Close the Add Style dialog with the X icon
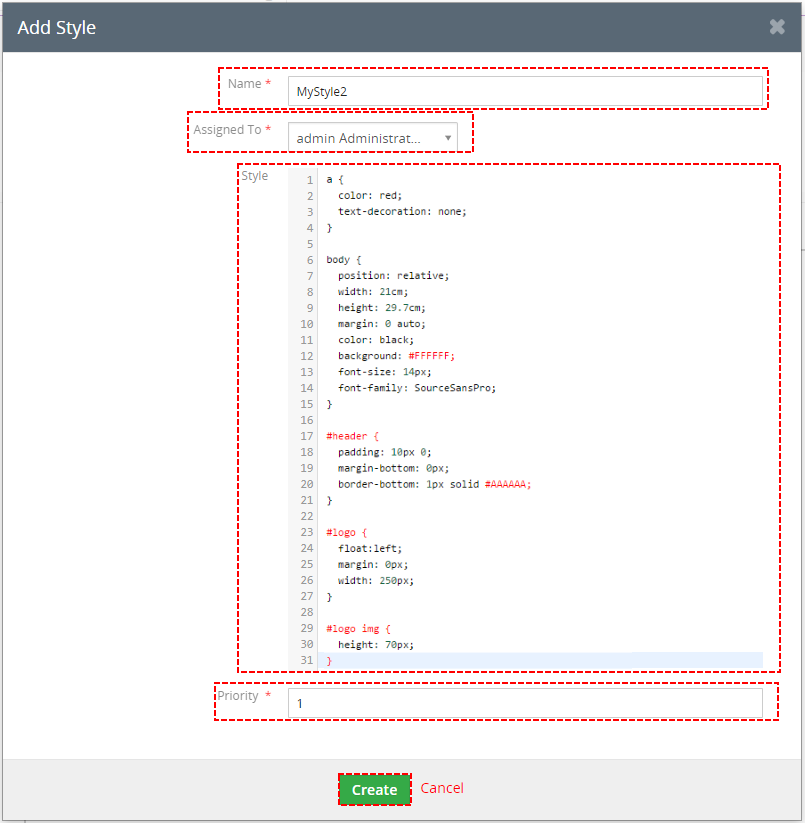The image size is (805, 823). (777, 27)
